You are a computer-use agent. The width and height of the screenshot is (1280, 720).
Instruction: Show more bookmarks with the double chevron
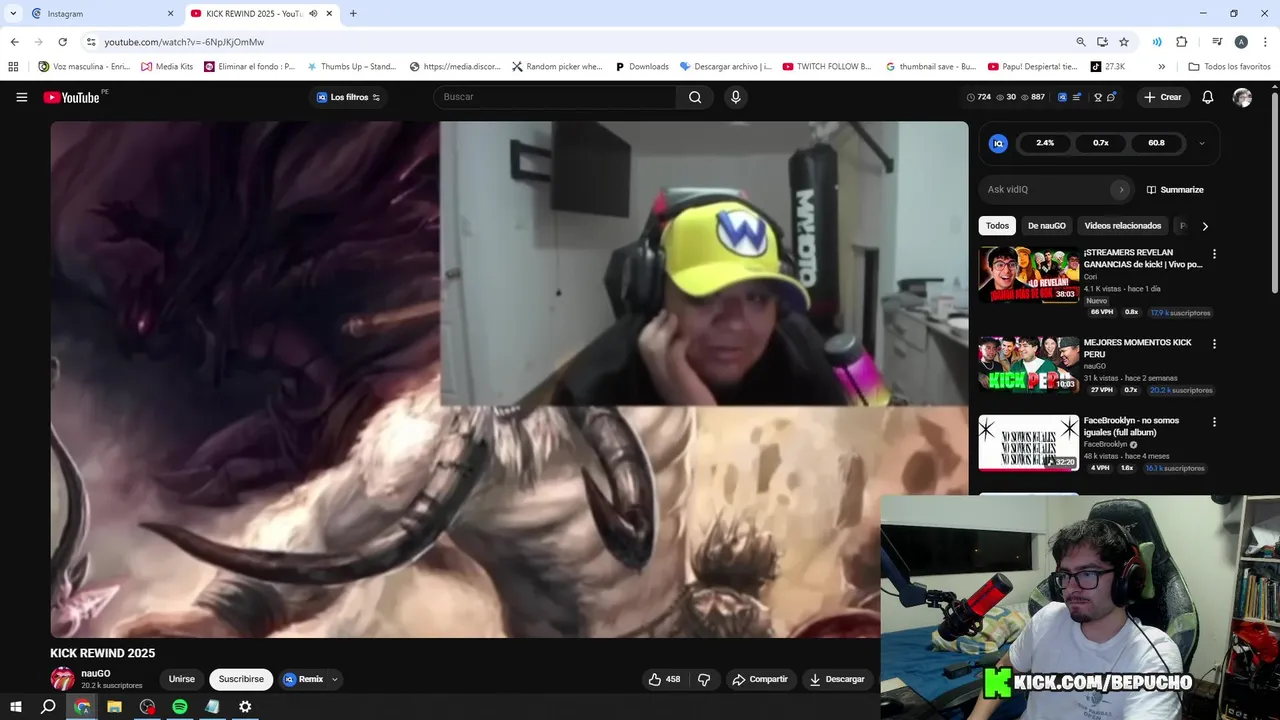tap(1161, 67)
